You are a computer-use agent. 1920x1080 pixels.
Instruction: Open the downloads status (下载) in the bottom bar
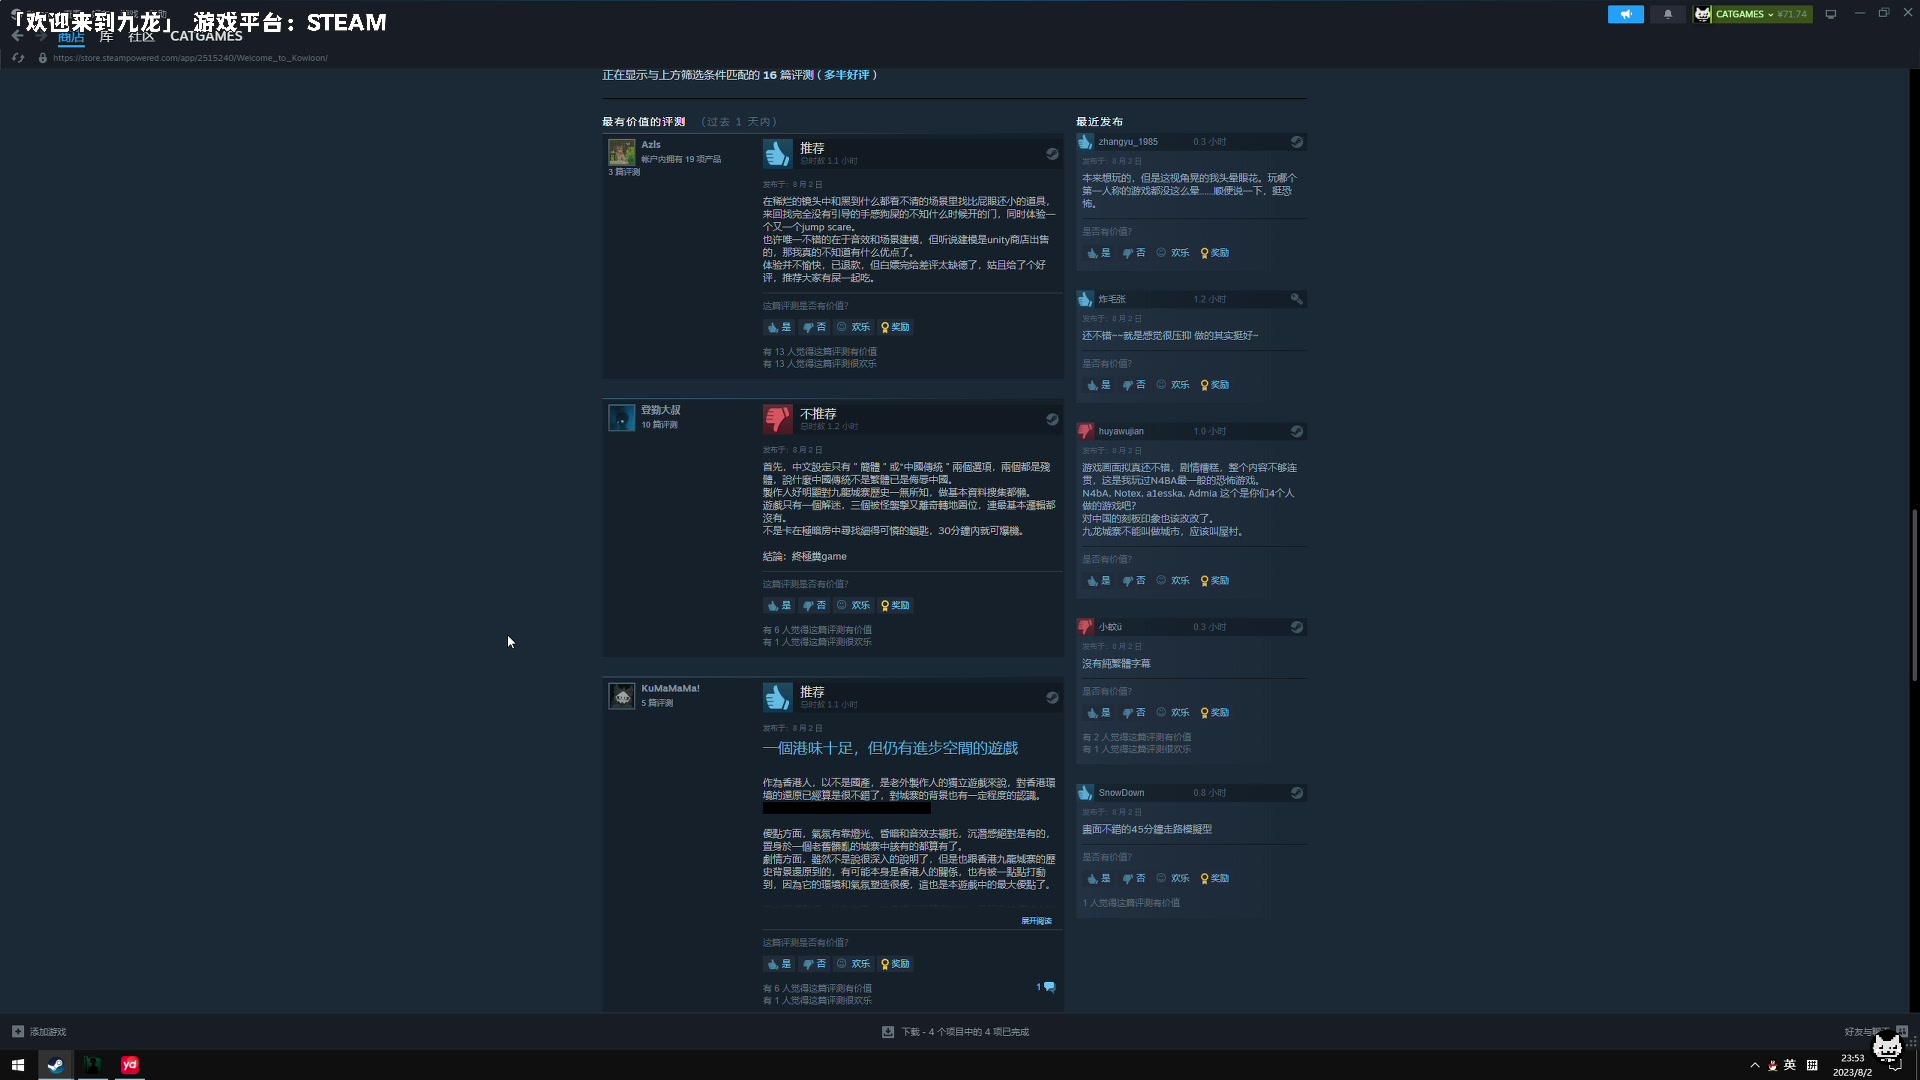coord(955,1032)
